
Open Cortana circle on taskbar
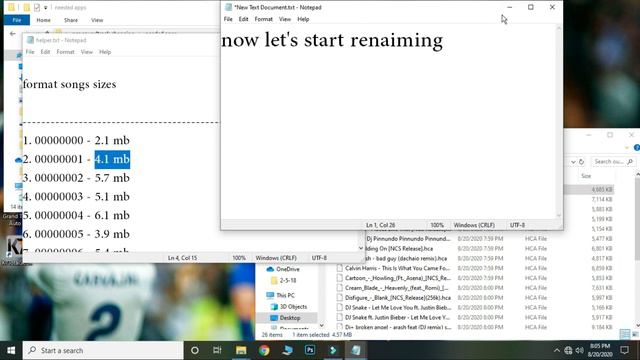coord(195,350)
